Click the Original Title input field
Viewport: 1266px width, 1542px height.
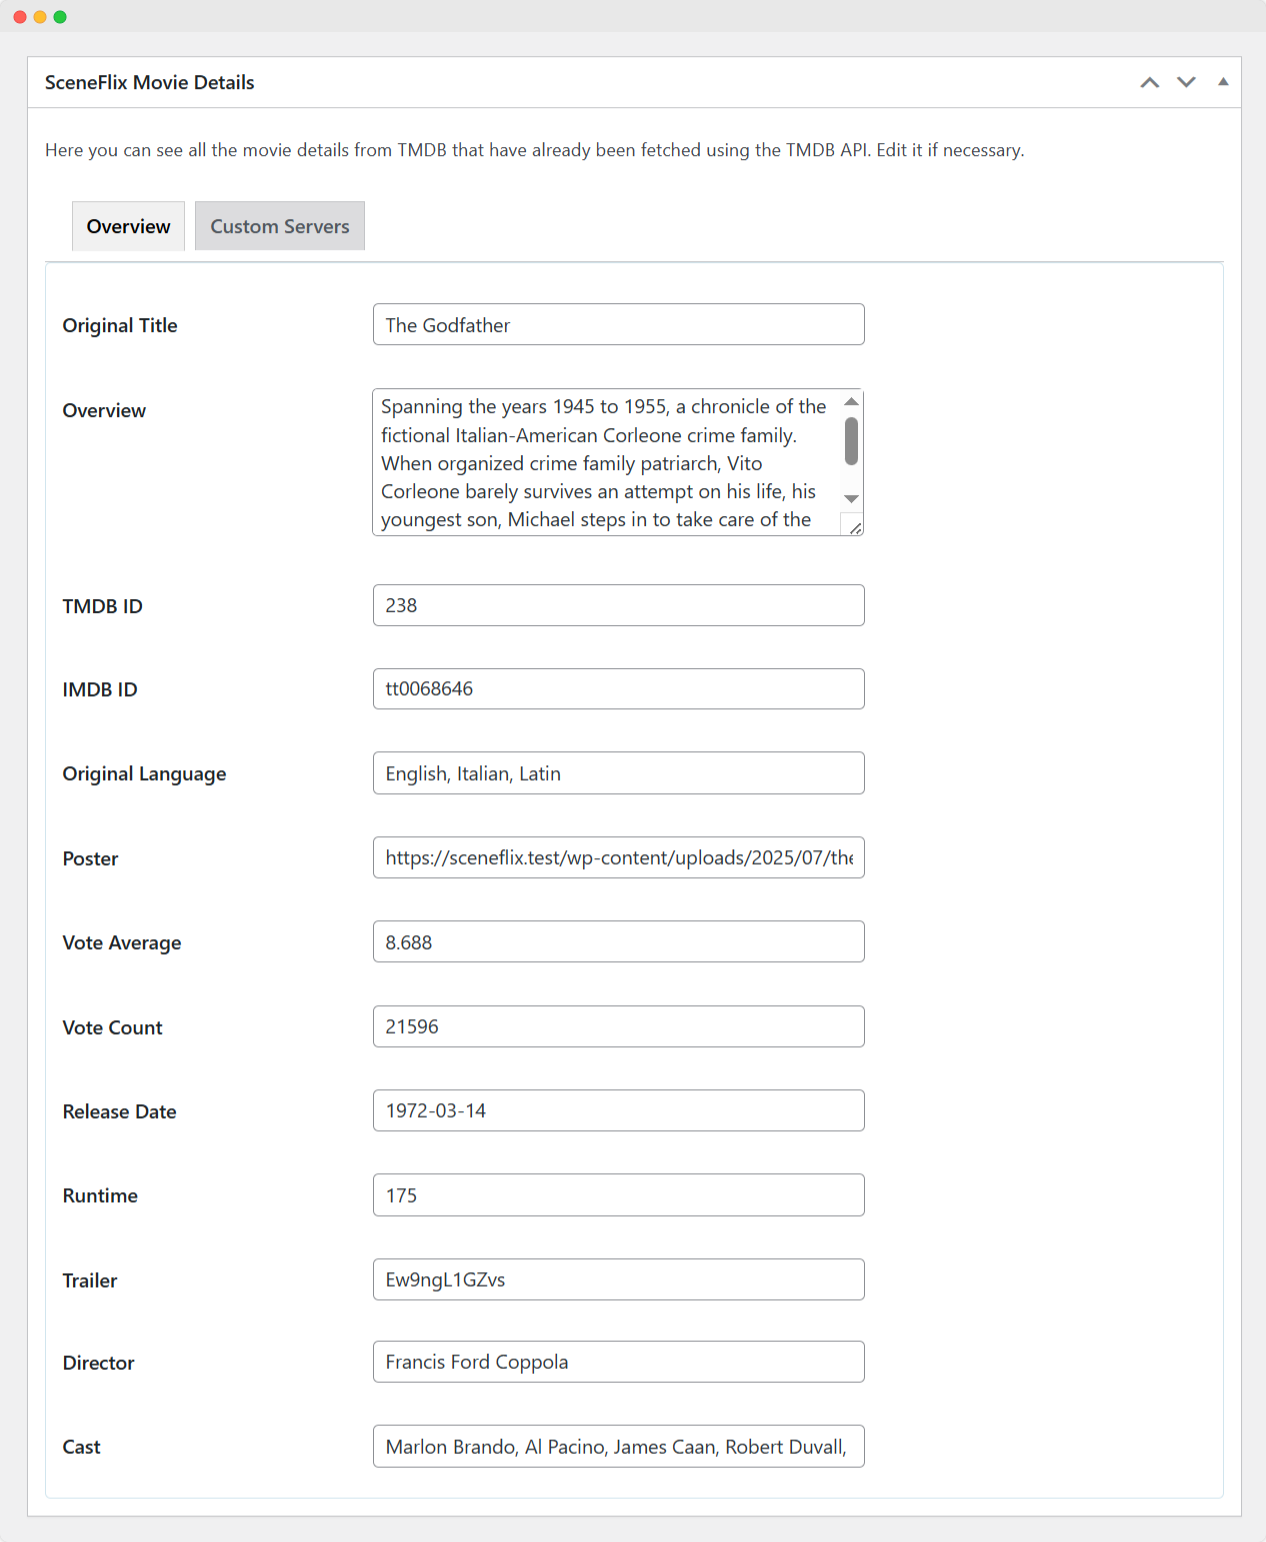[619, 324]
